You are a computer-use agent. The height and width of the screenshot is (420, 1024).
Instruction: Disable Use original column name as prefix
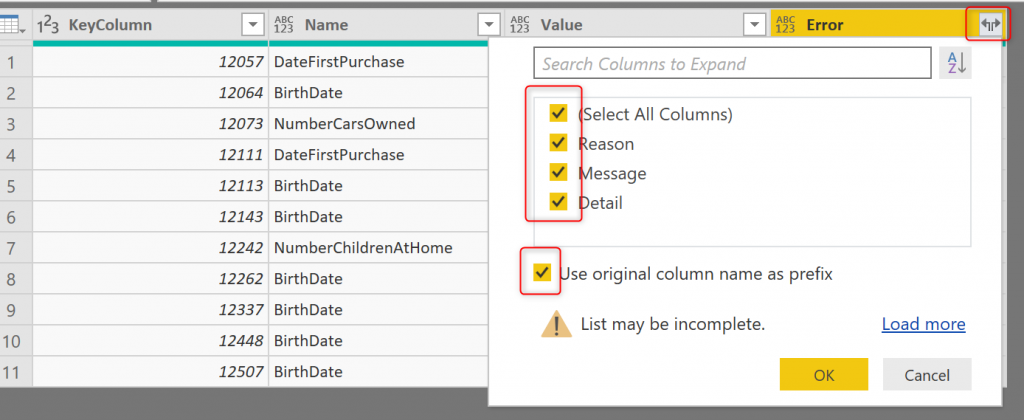click(x=541, y=272)
